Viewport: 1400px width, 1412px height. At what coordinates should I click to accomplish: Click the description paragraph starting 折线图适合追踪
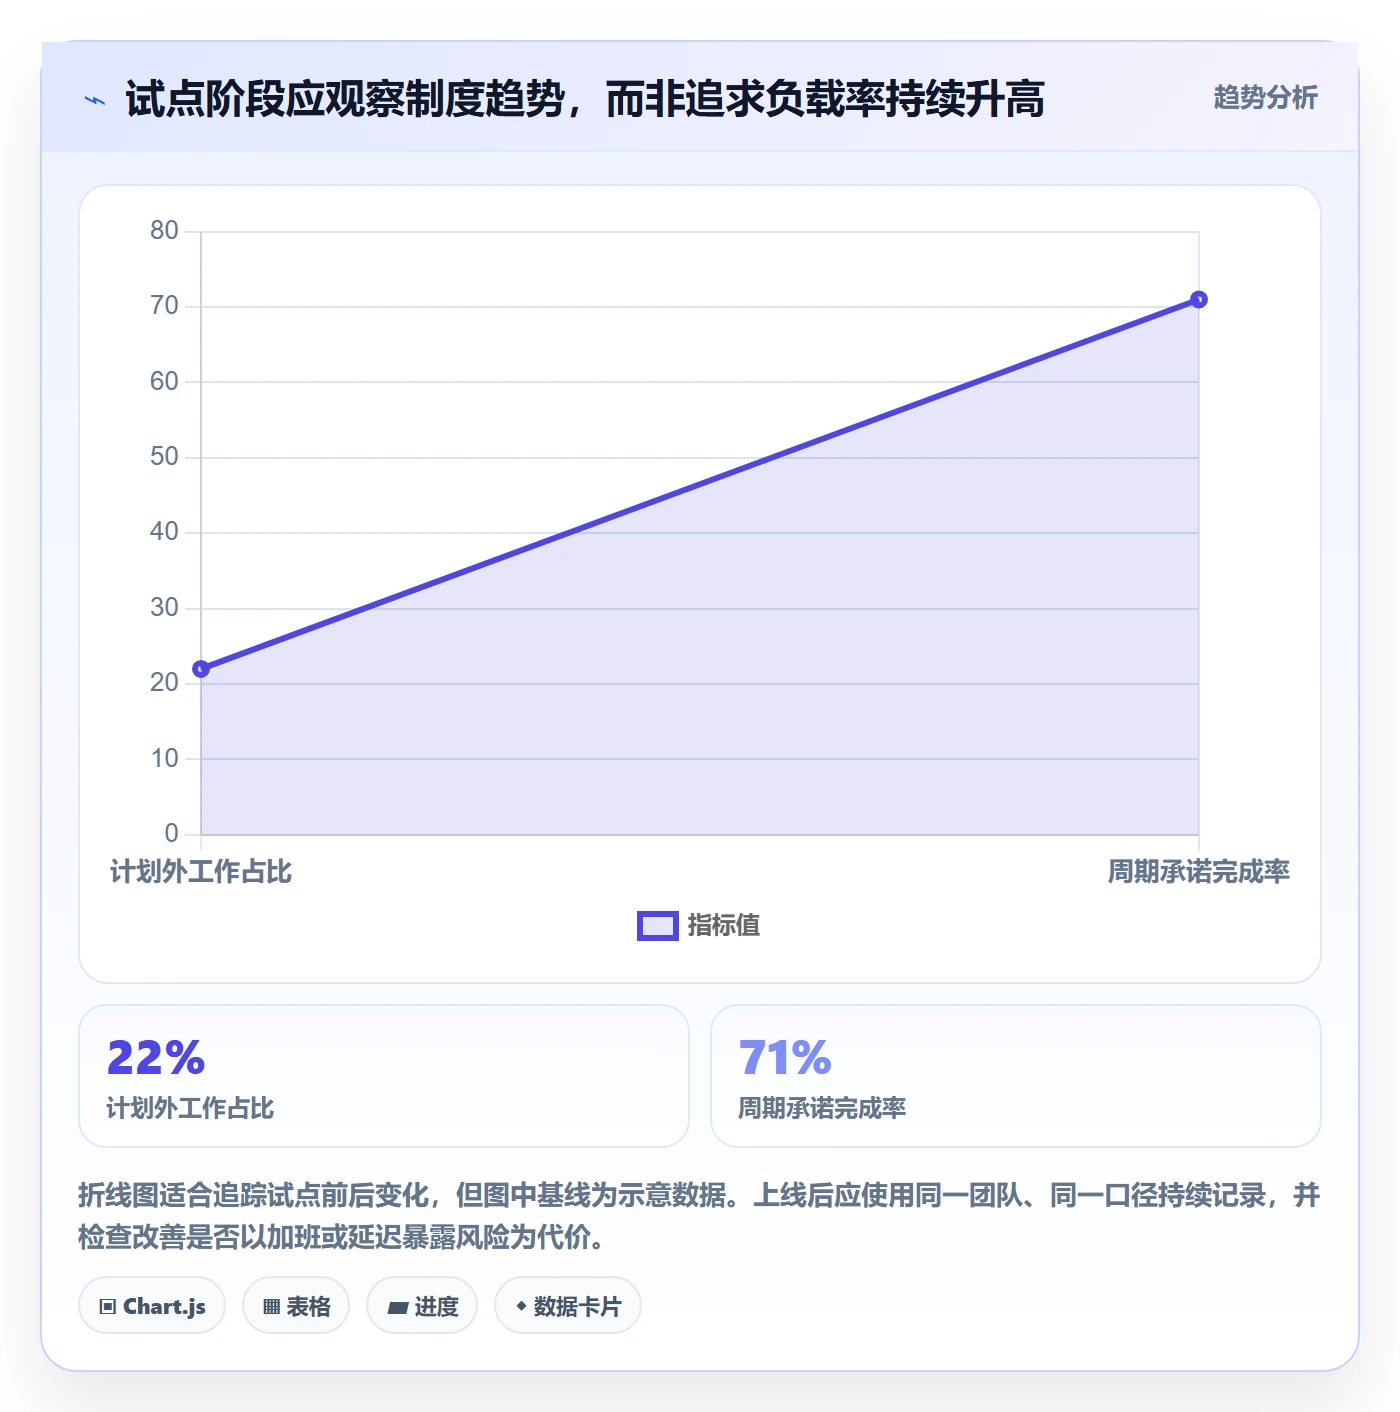699,1216
